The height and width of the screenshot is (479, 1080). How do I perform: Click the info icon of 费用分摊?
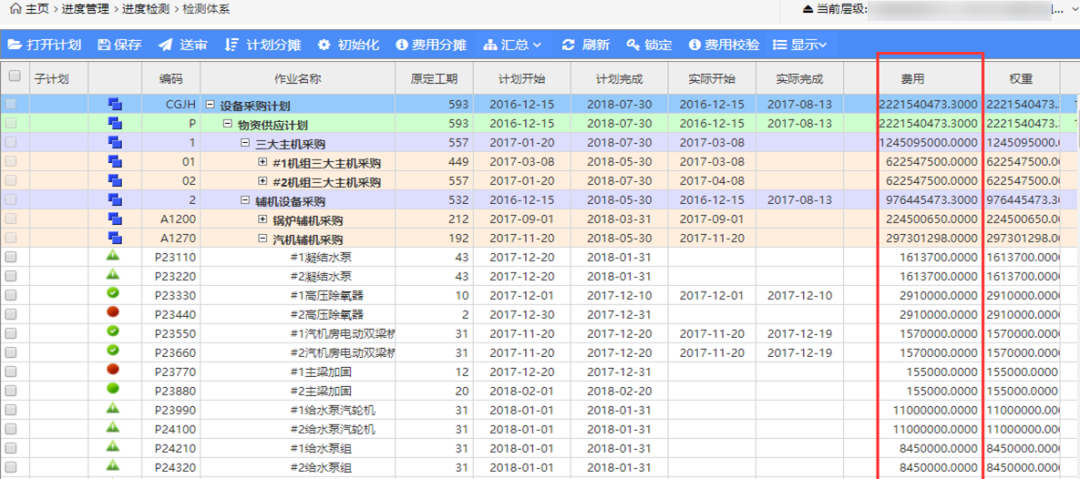coord(402,45)
